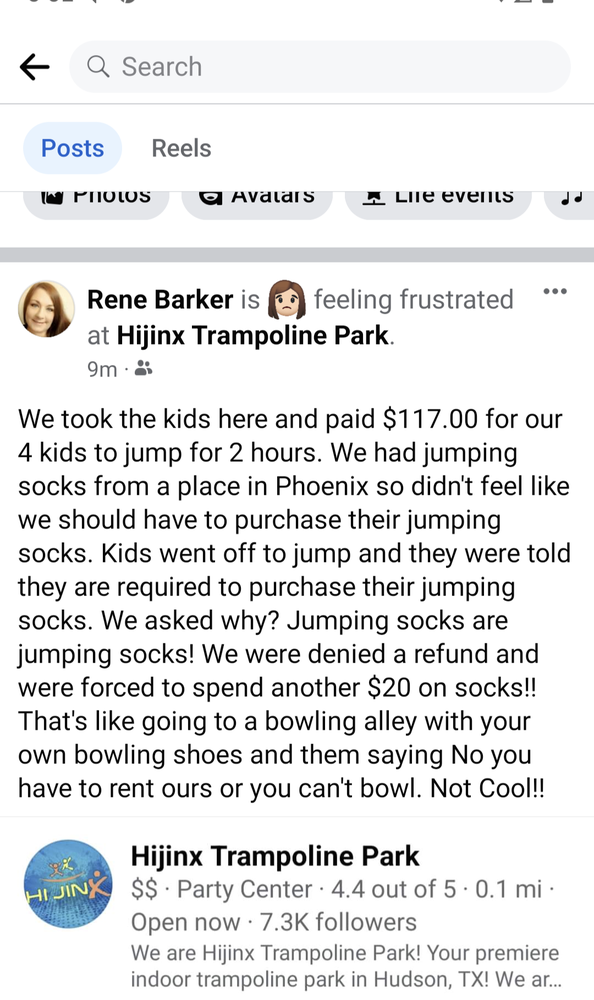Click the friends audience icon beside timestamp
Image resolution: width=594 pixels, height=1000 pixels.
tap(142, 369)
